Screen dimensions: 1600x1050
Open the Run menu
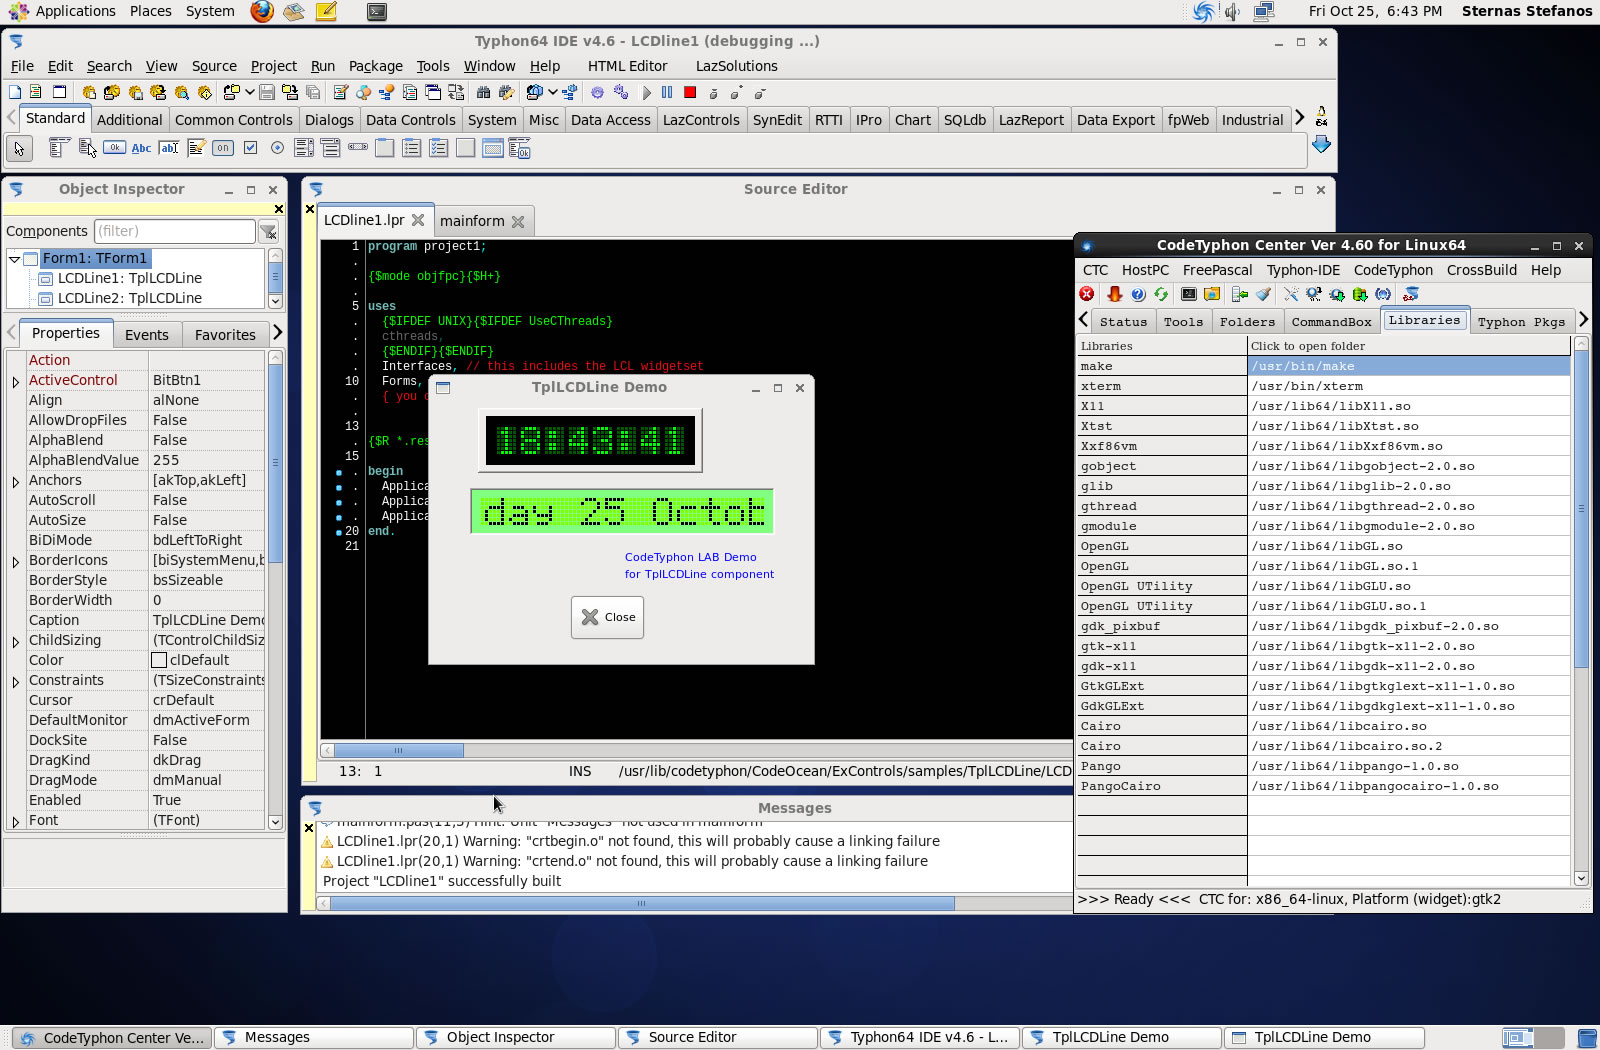(x=322, y=66)
